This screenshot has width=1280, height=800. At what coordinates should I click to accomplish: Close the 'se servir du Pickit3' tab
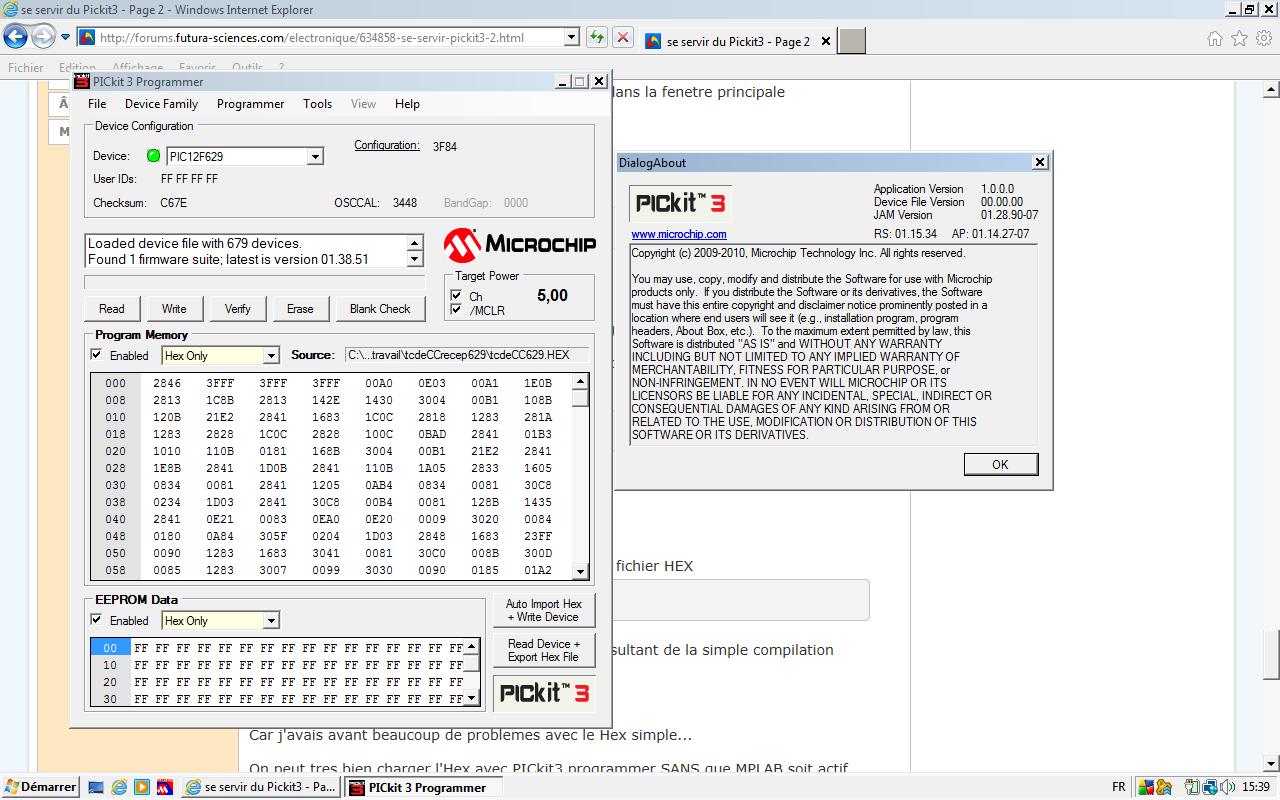[x=825, y=42]
